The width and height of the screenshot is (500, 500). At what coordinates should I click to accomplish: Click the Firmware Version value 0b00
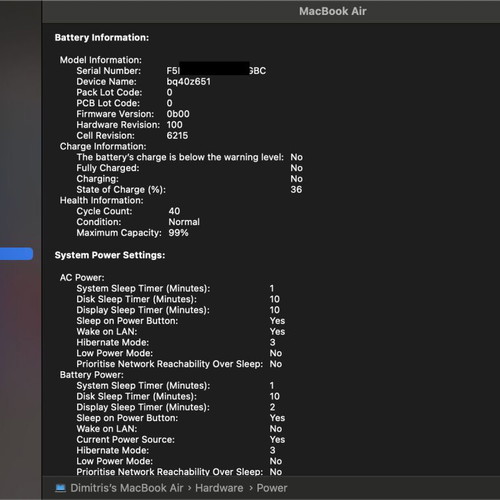pyautogui.click(x=178, y=114)
